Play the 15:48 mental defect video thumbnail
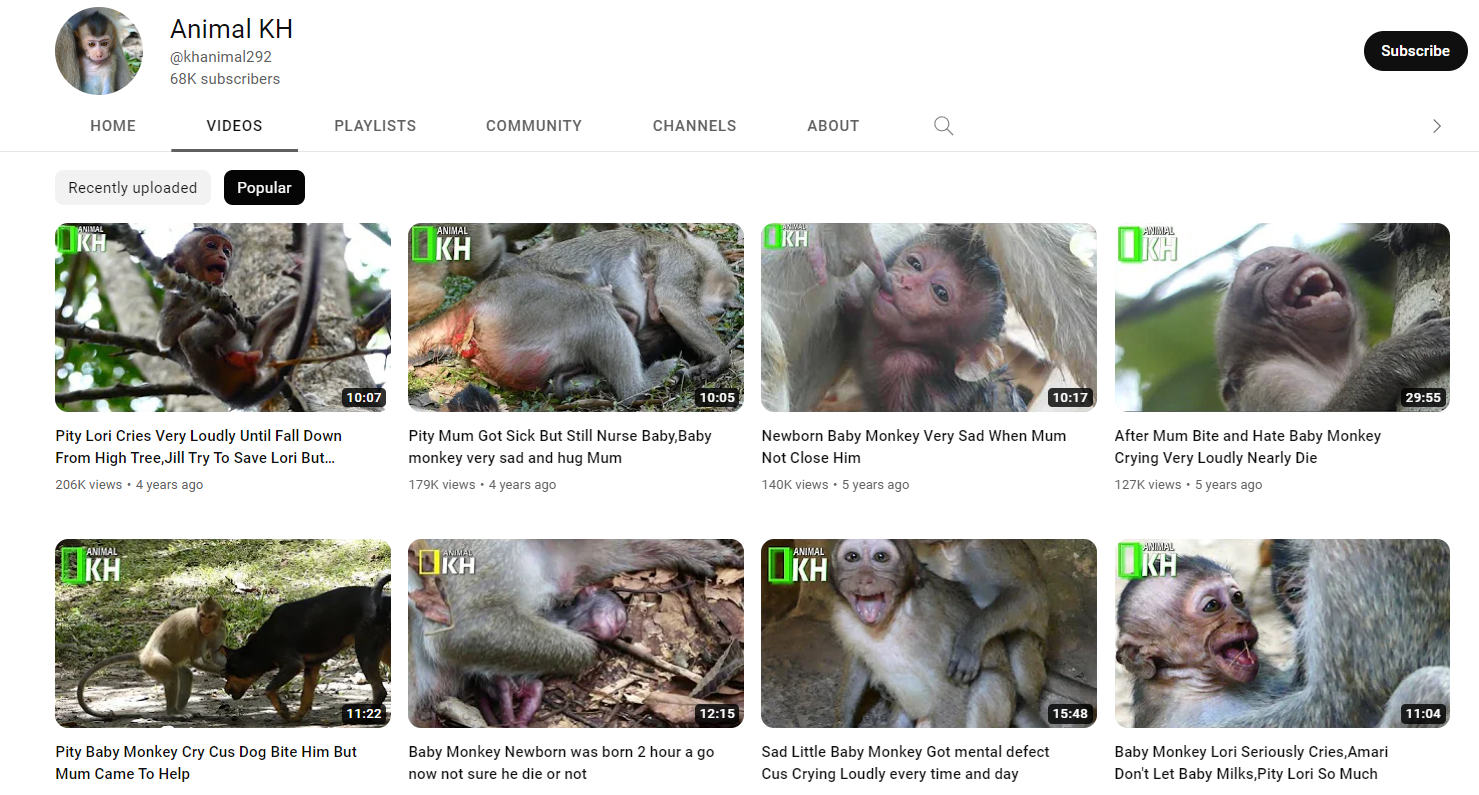The width and height of the screenshot is (1479, 795). (x=929, y=634)
